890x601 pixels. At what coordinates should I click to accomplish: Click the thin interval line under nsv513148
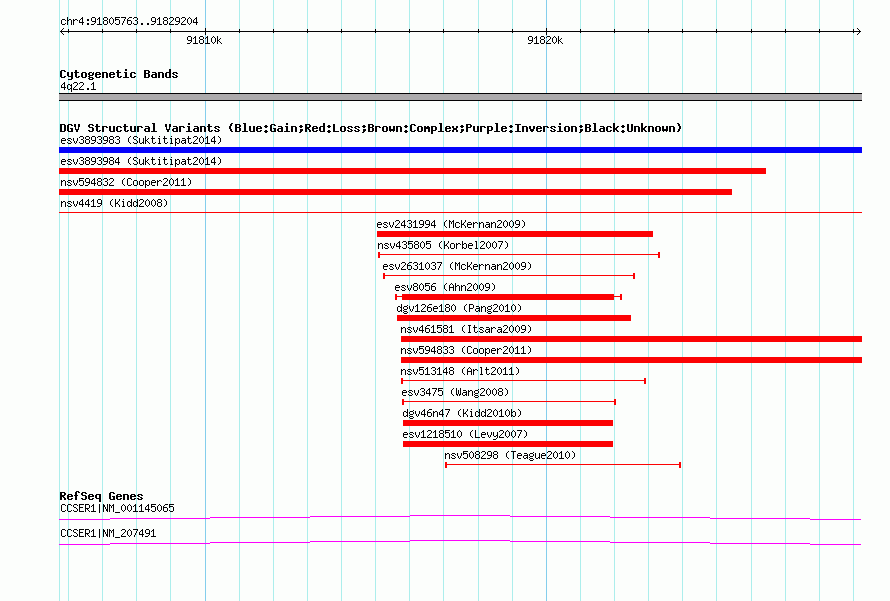523,381
